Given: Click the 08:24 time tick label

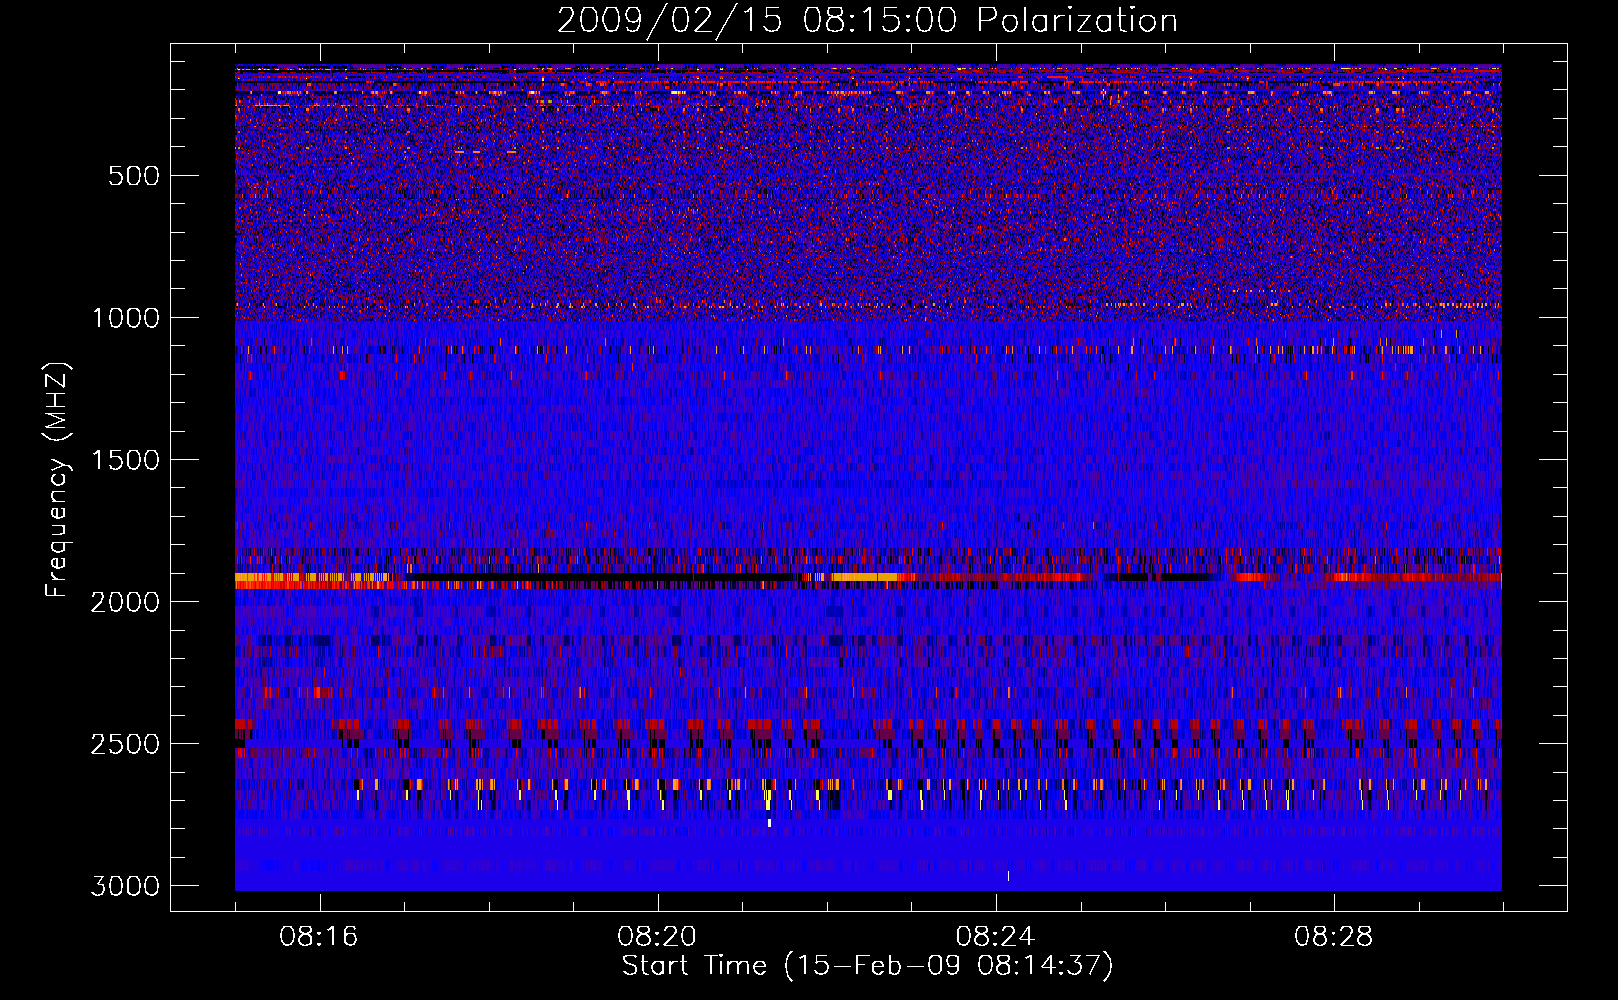Looking at the screenshot, I should tap(995, 937).
